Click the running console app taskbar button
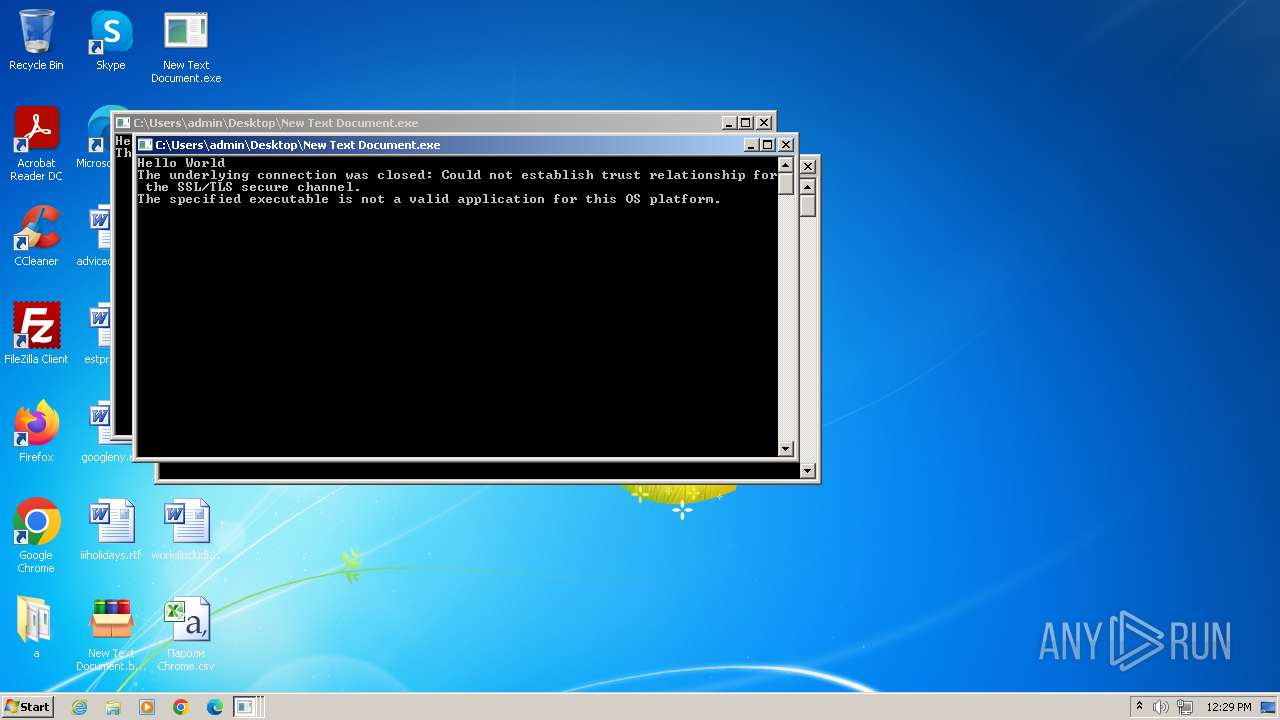The height and width of the screenshot is (720, 1280). click(x=246, y=707)
